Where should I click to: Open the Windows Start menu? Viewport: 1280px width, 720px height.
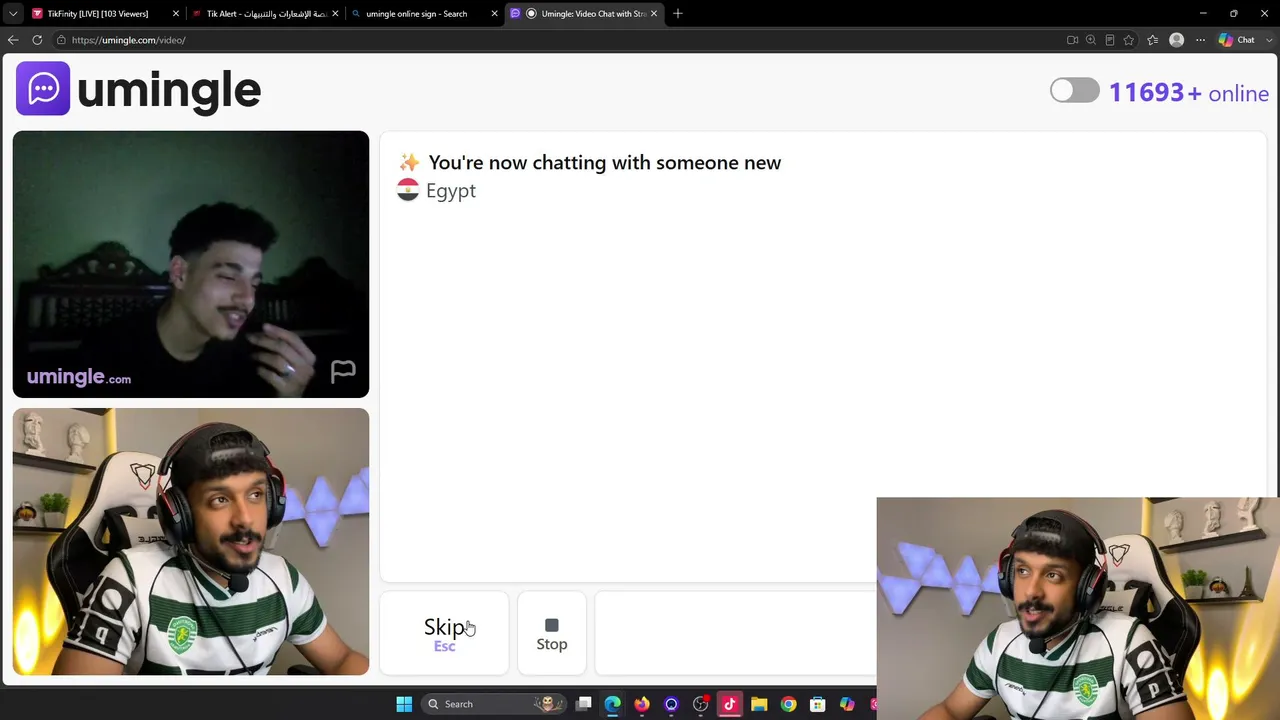coord(404,704)
